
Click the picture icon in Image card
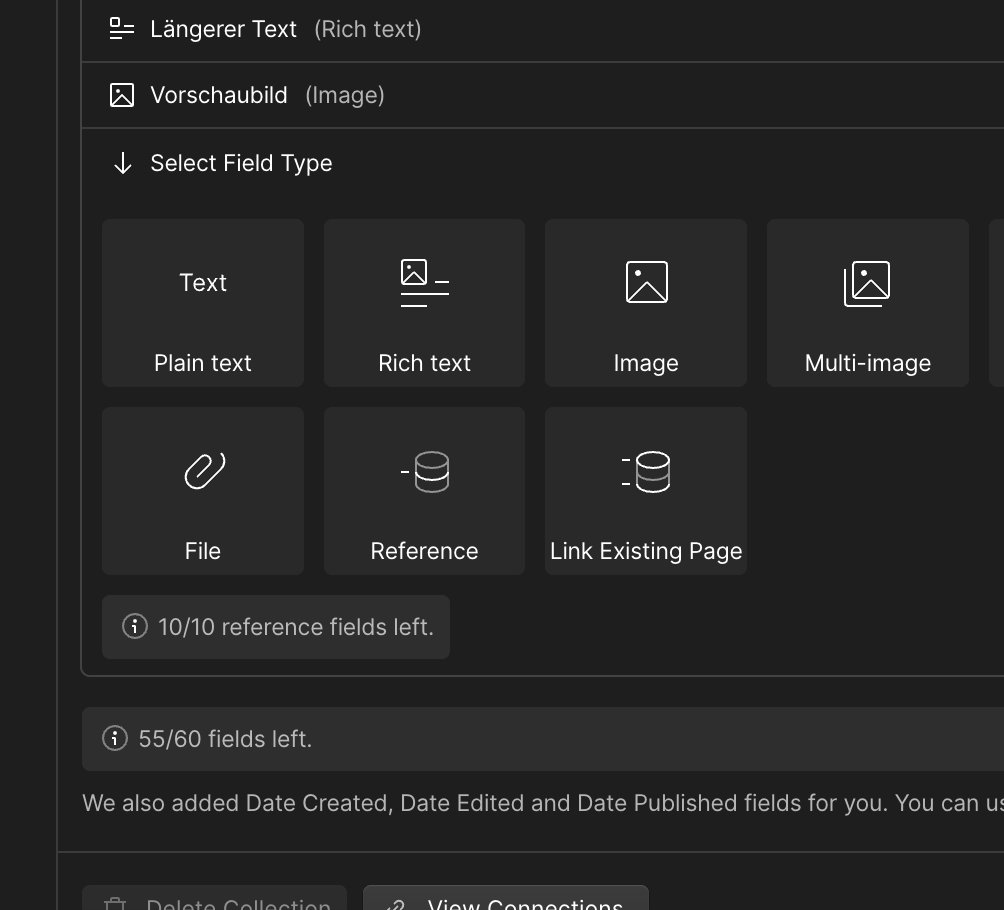647,282
